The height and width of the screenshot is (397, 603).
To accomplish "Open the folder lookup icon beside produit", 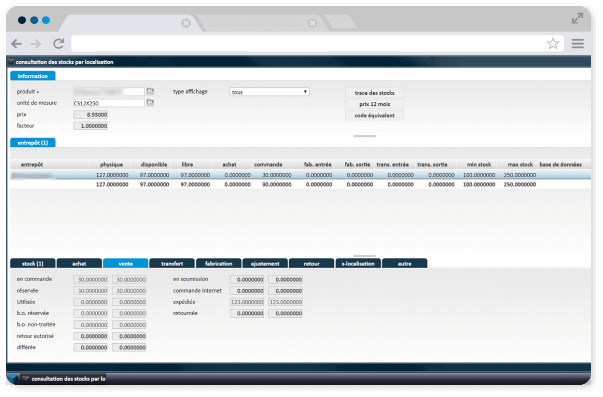I will (150, 91).
